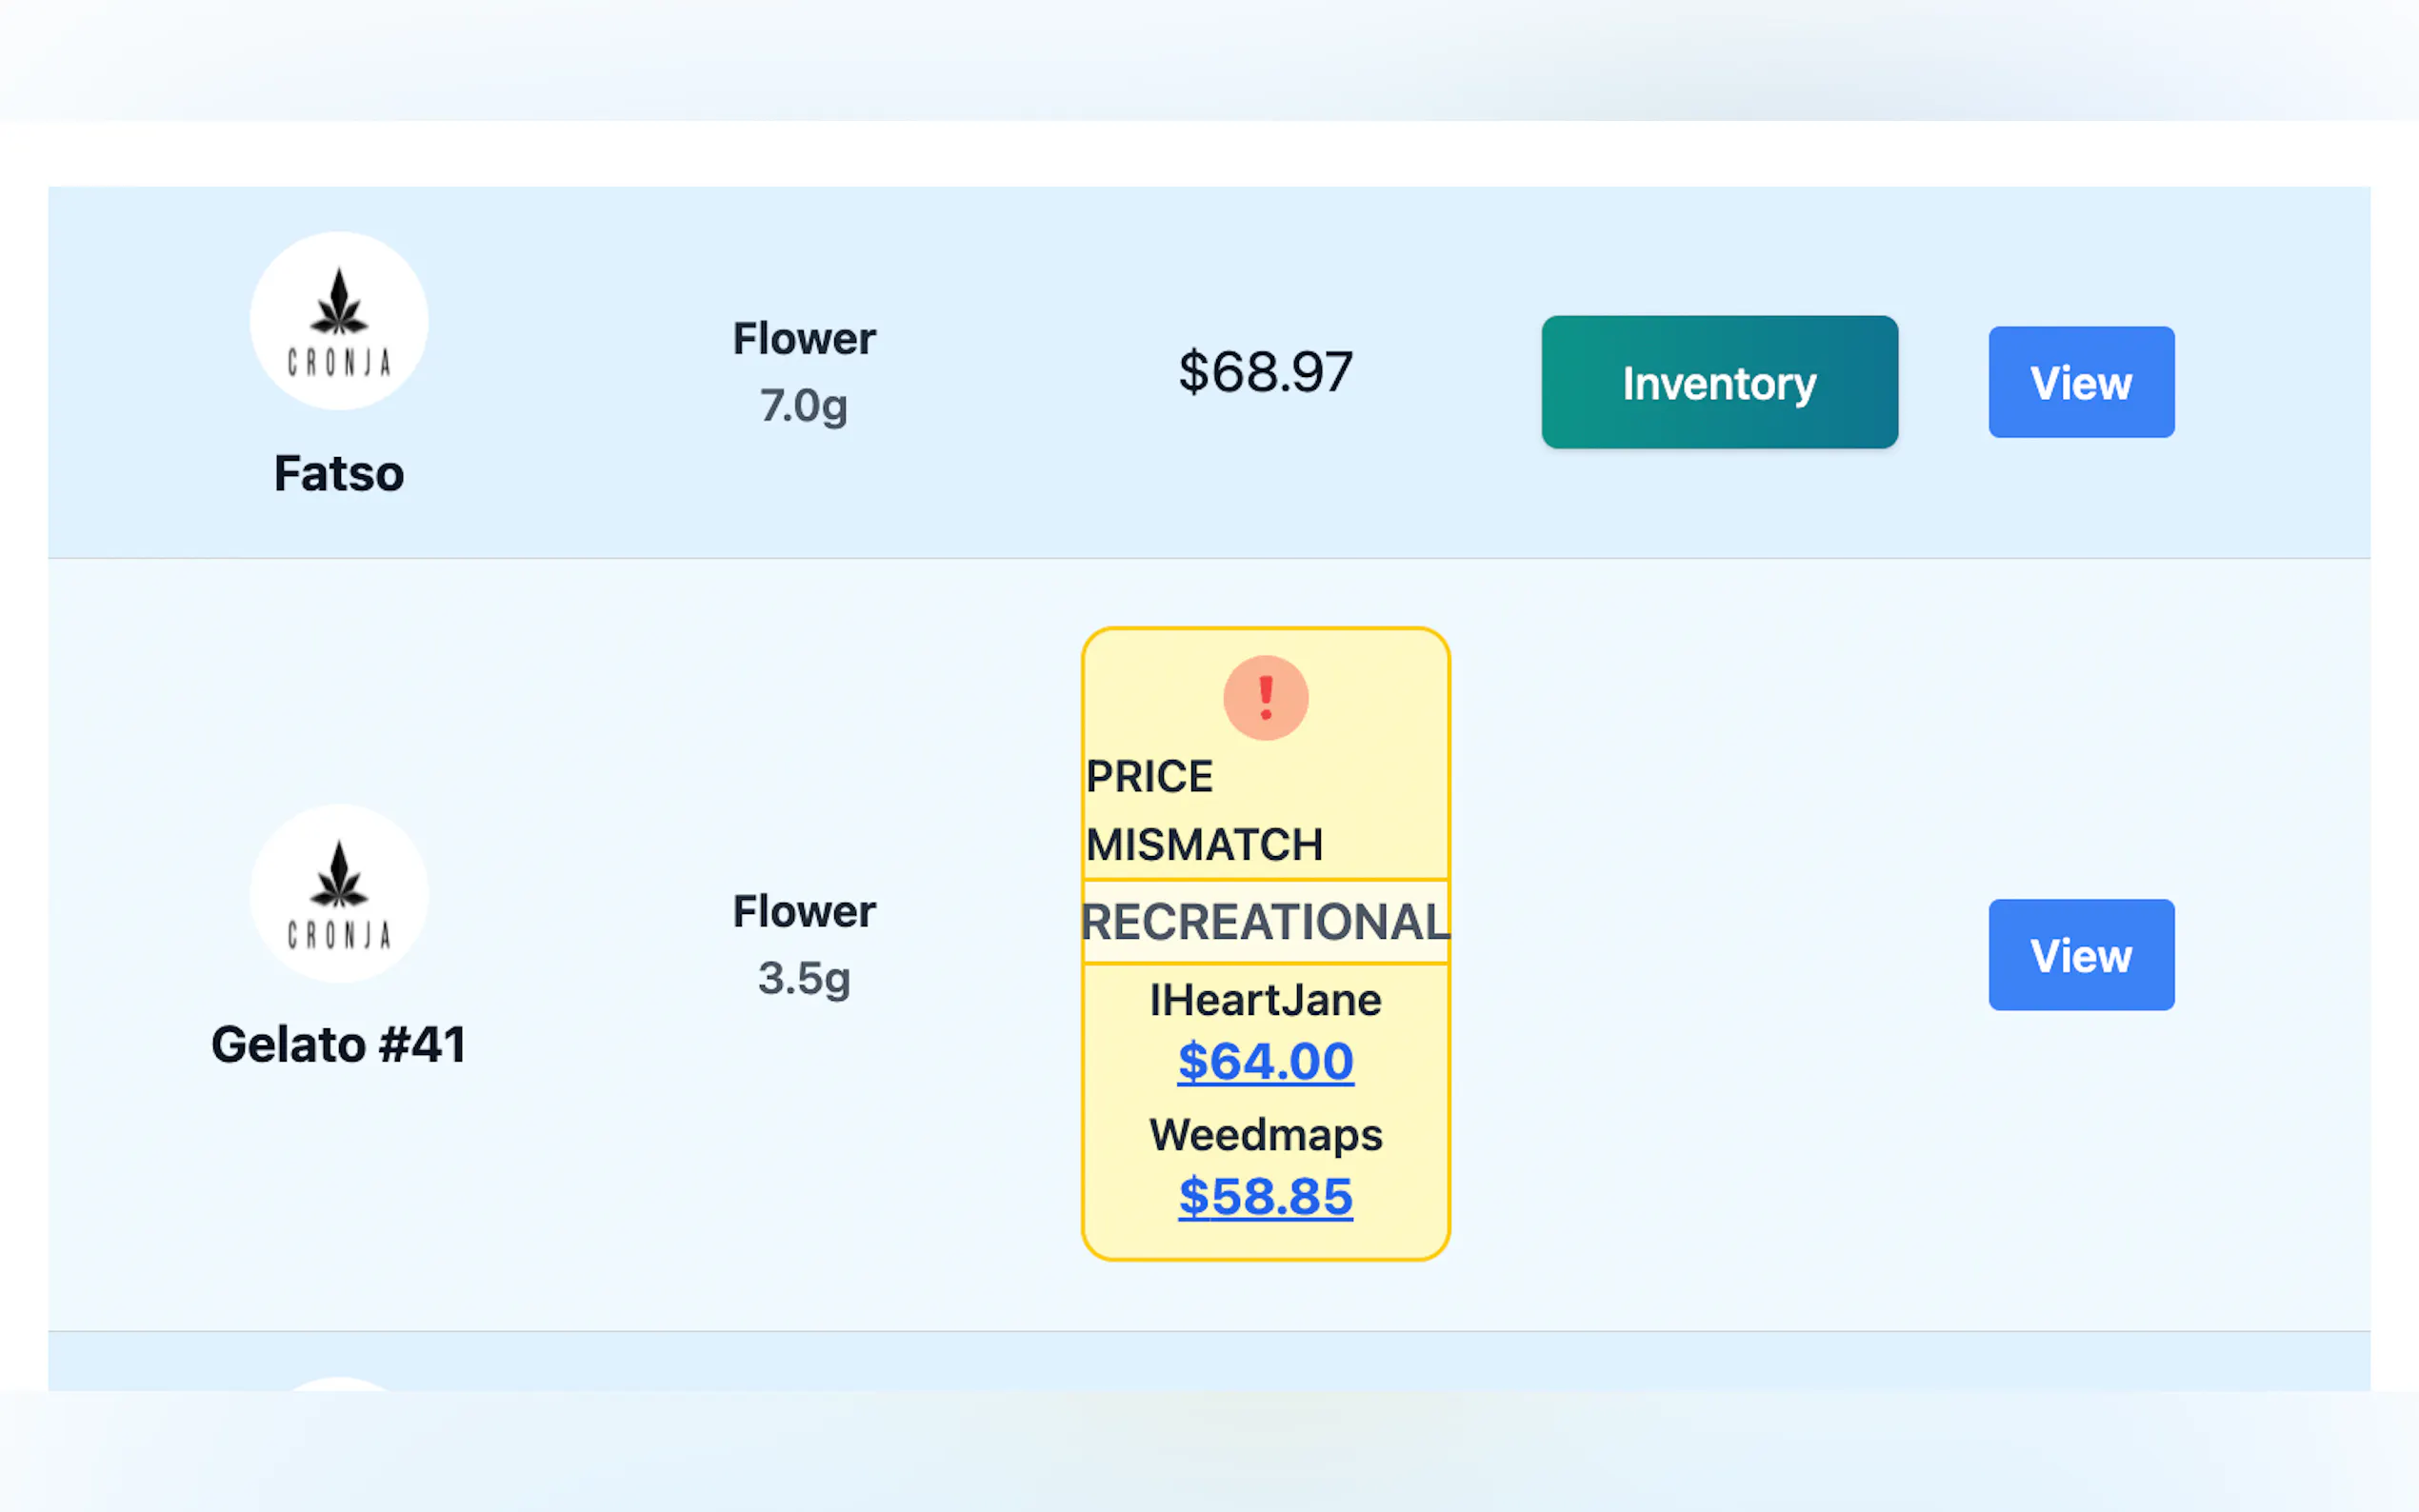Click the 3.5g weight label
The width and height of the screenshot is (2419, 1512).
[x=804, y=977]
